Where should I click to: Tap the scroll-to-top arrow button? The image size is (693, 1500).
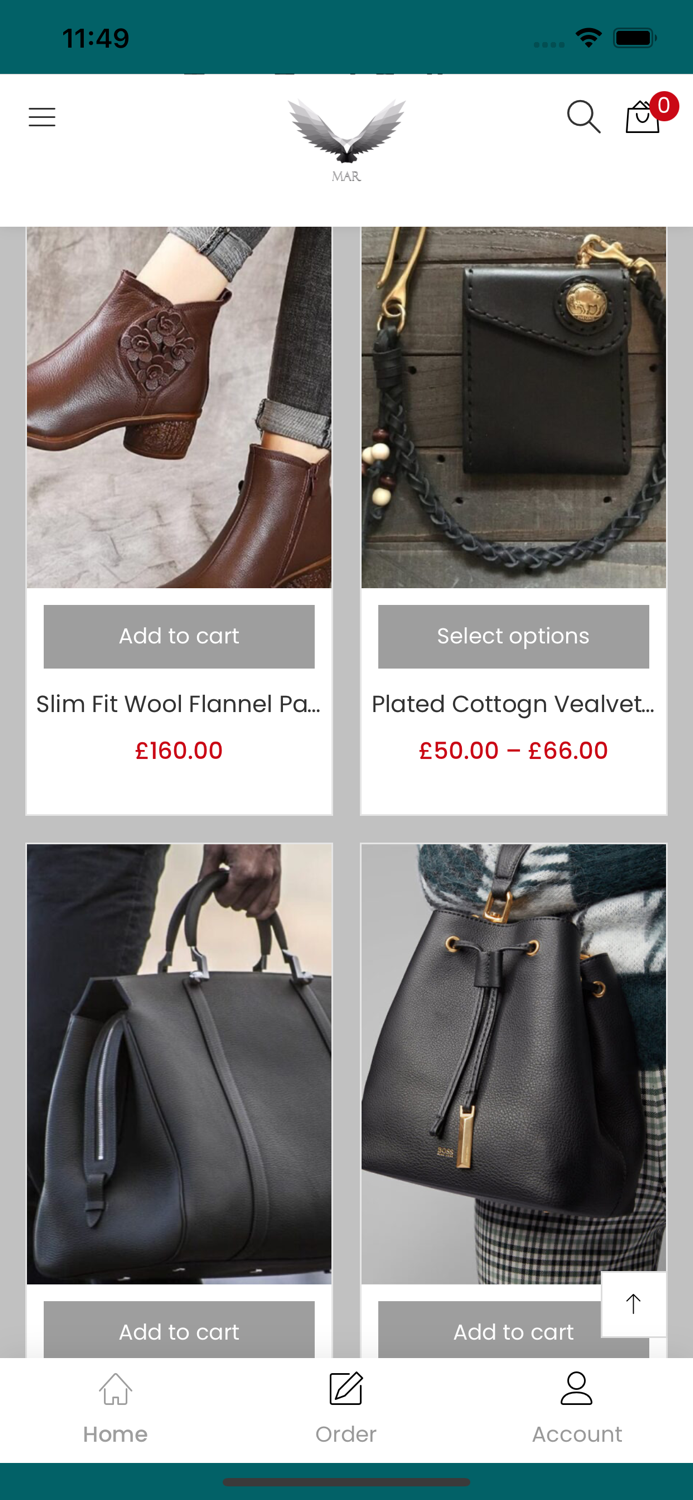point(633,1303)
